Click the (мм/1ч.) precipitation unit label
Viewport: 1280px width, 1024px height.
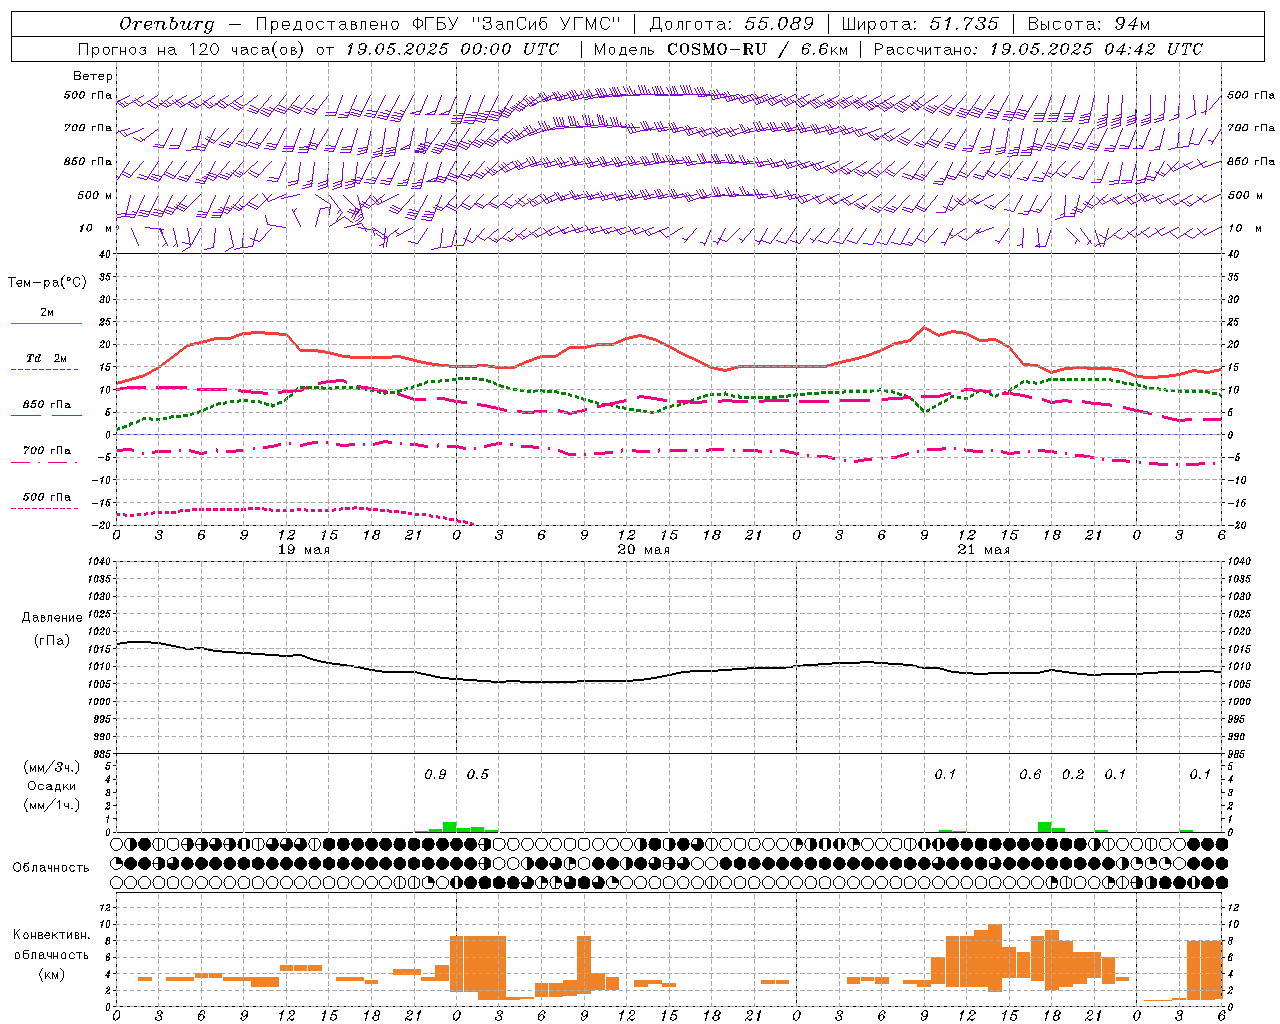pos(50,805)
